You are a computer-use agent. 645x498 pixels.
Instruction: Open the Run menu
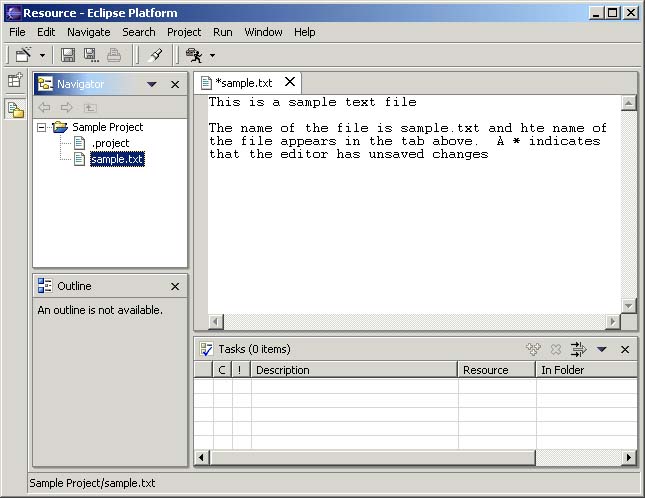tap(223, 32)
